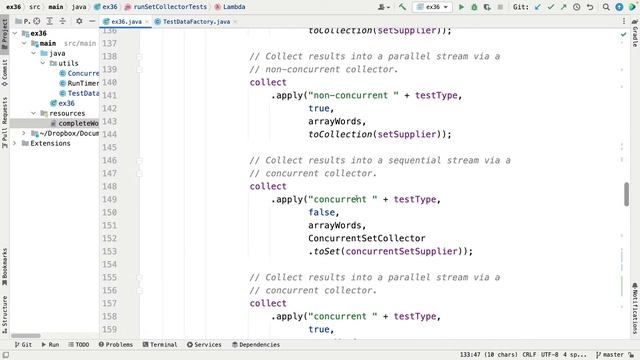The width and height of the screenshot is (640, 360).
Task: Open editor tabs more-options kebab icon
Action: [624, 21]
